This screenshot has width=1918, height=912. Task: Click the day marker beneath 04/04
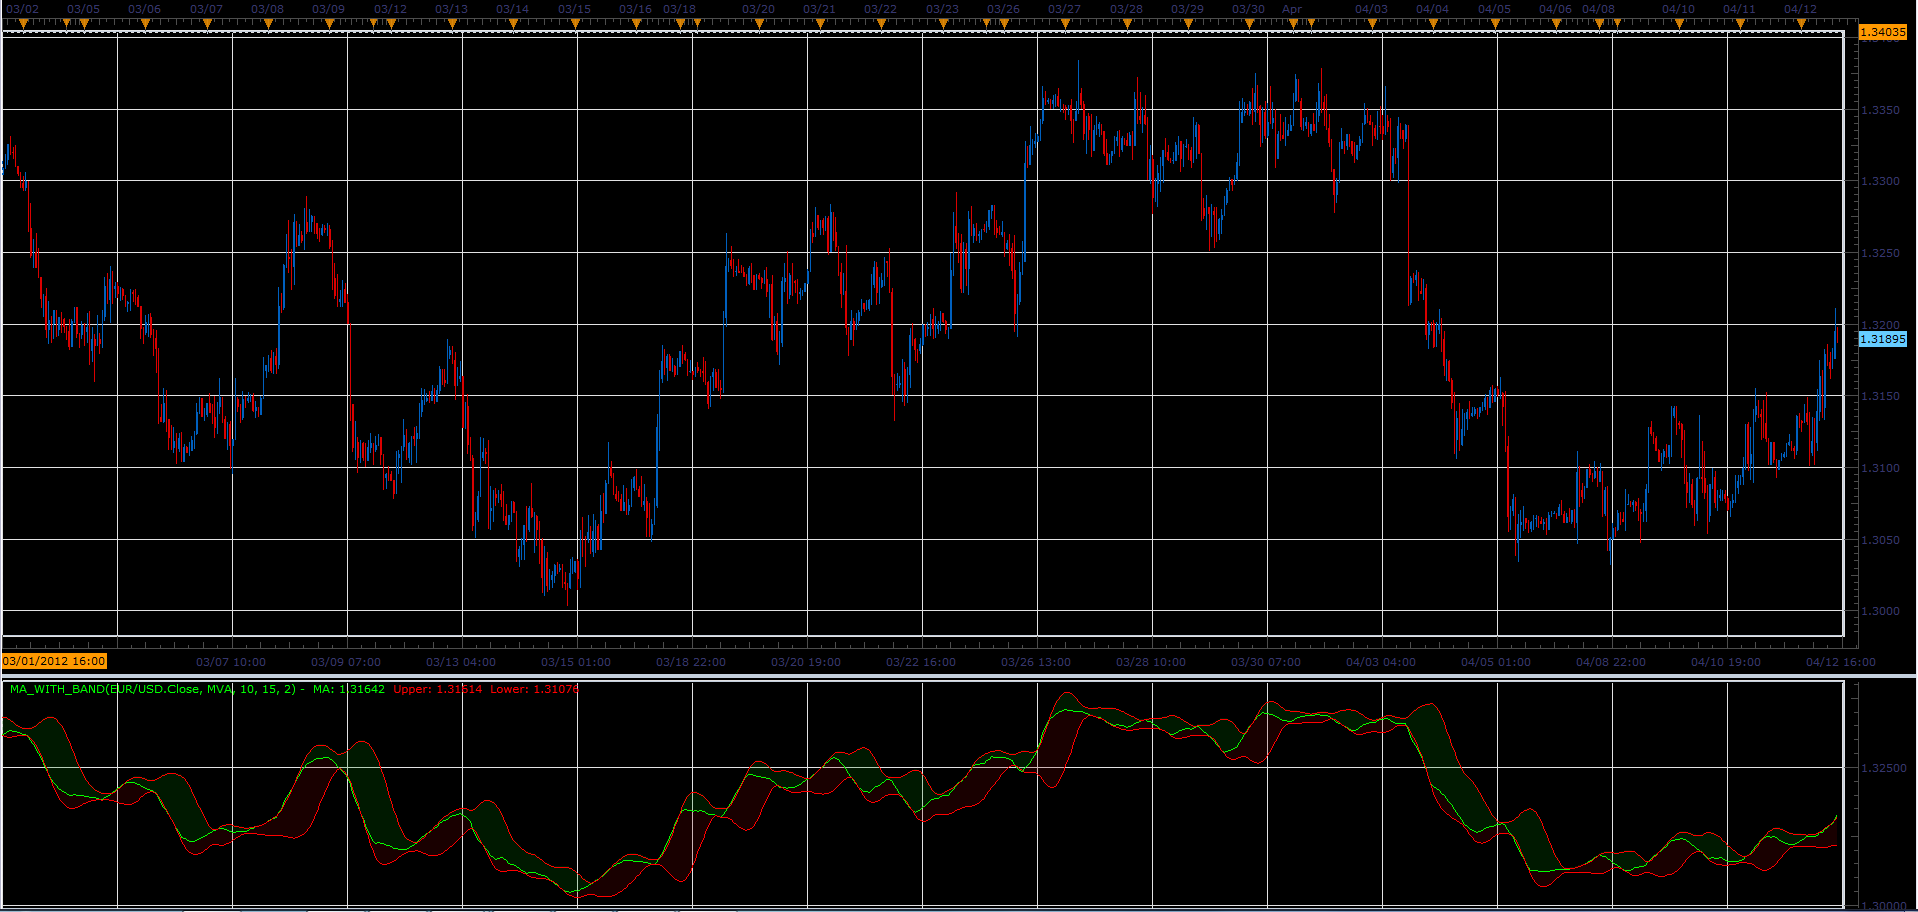(1433, 24)
